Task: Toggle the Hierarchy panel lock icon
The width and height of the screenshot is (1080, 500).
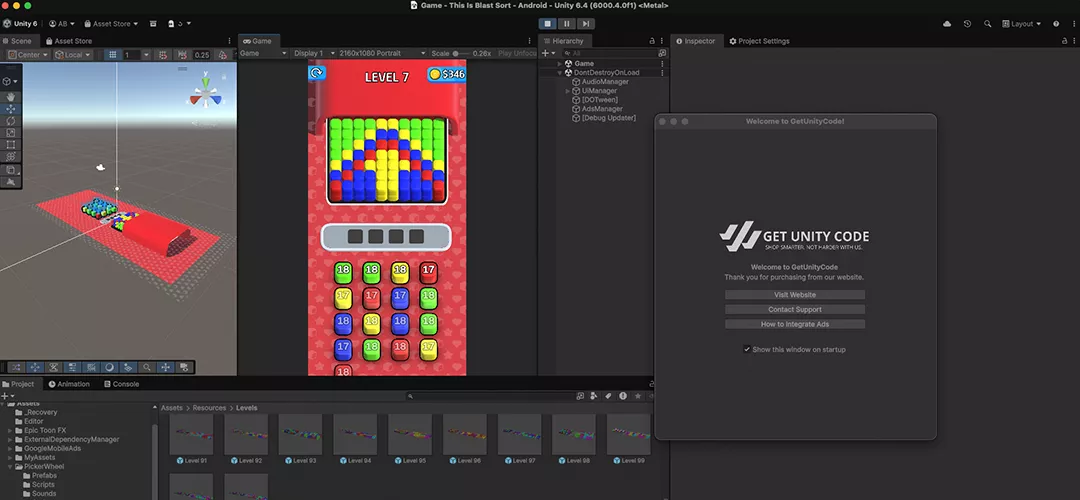Action: [652, 41]
